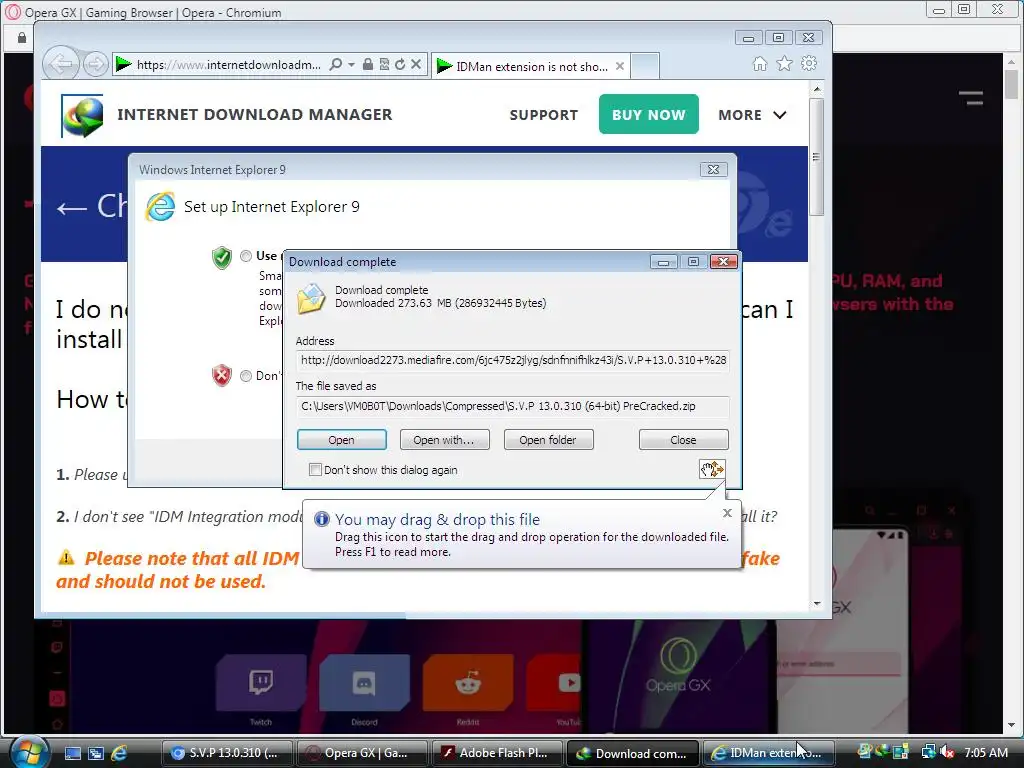Close the Windows Internet Explorer 9 setup dialog

[713, 169]
